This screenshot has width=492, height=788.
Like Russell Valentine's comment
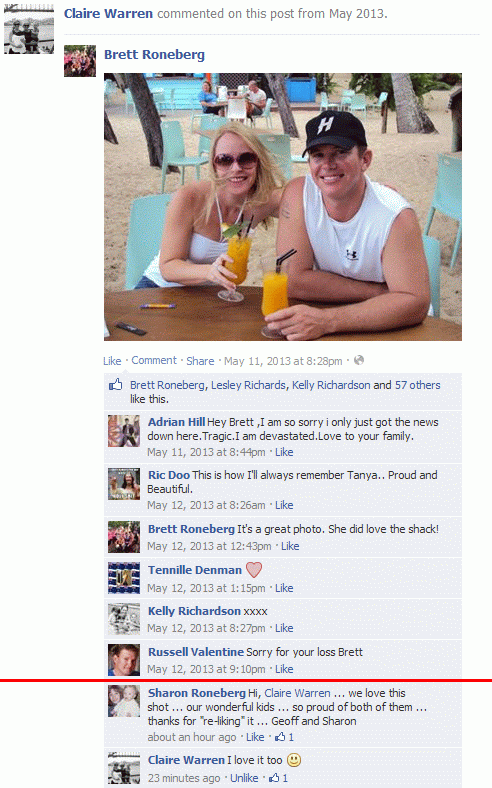(284, 669)
